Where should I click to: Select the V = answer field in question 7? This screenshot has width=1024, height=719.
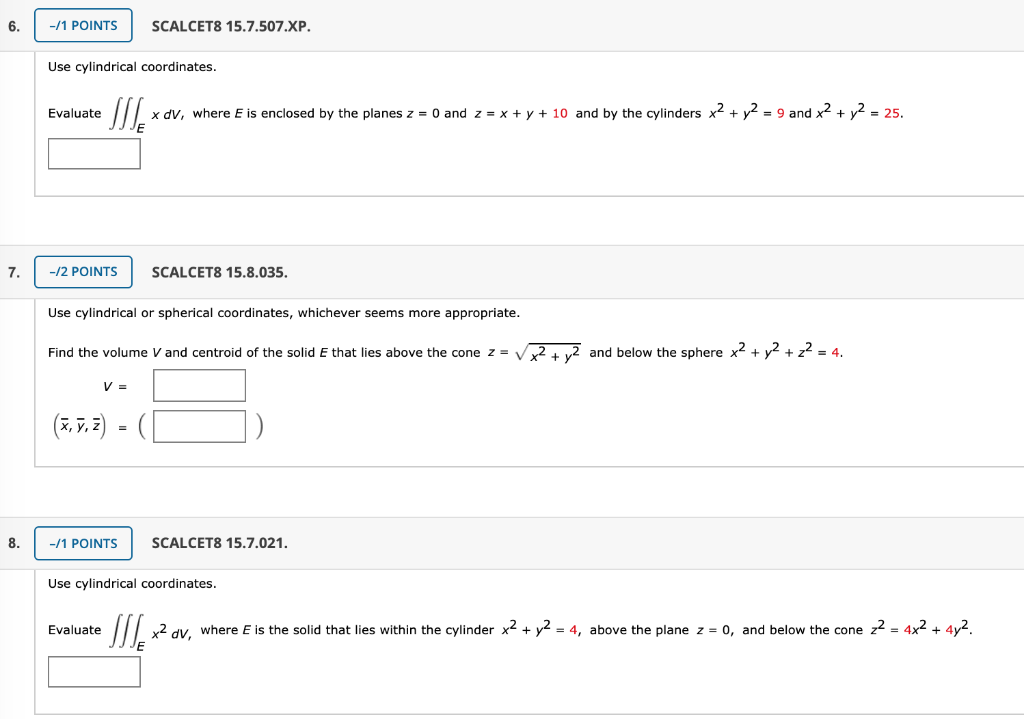coord(199,385)
